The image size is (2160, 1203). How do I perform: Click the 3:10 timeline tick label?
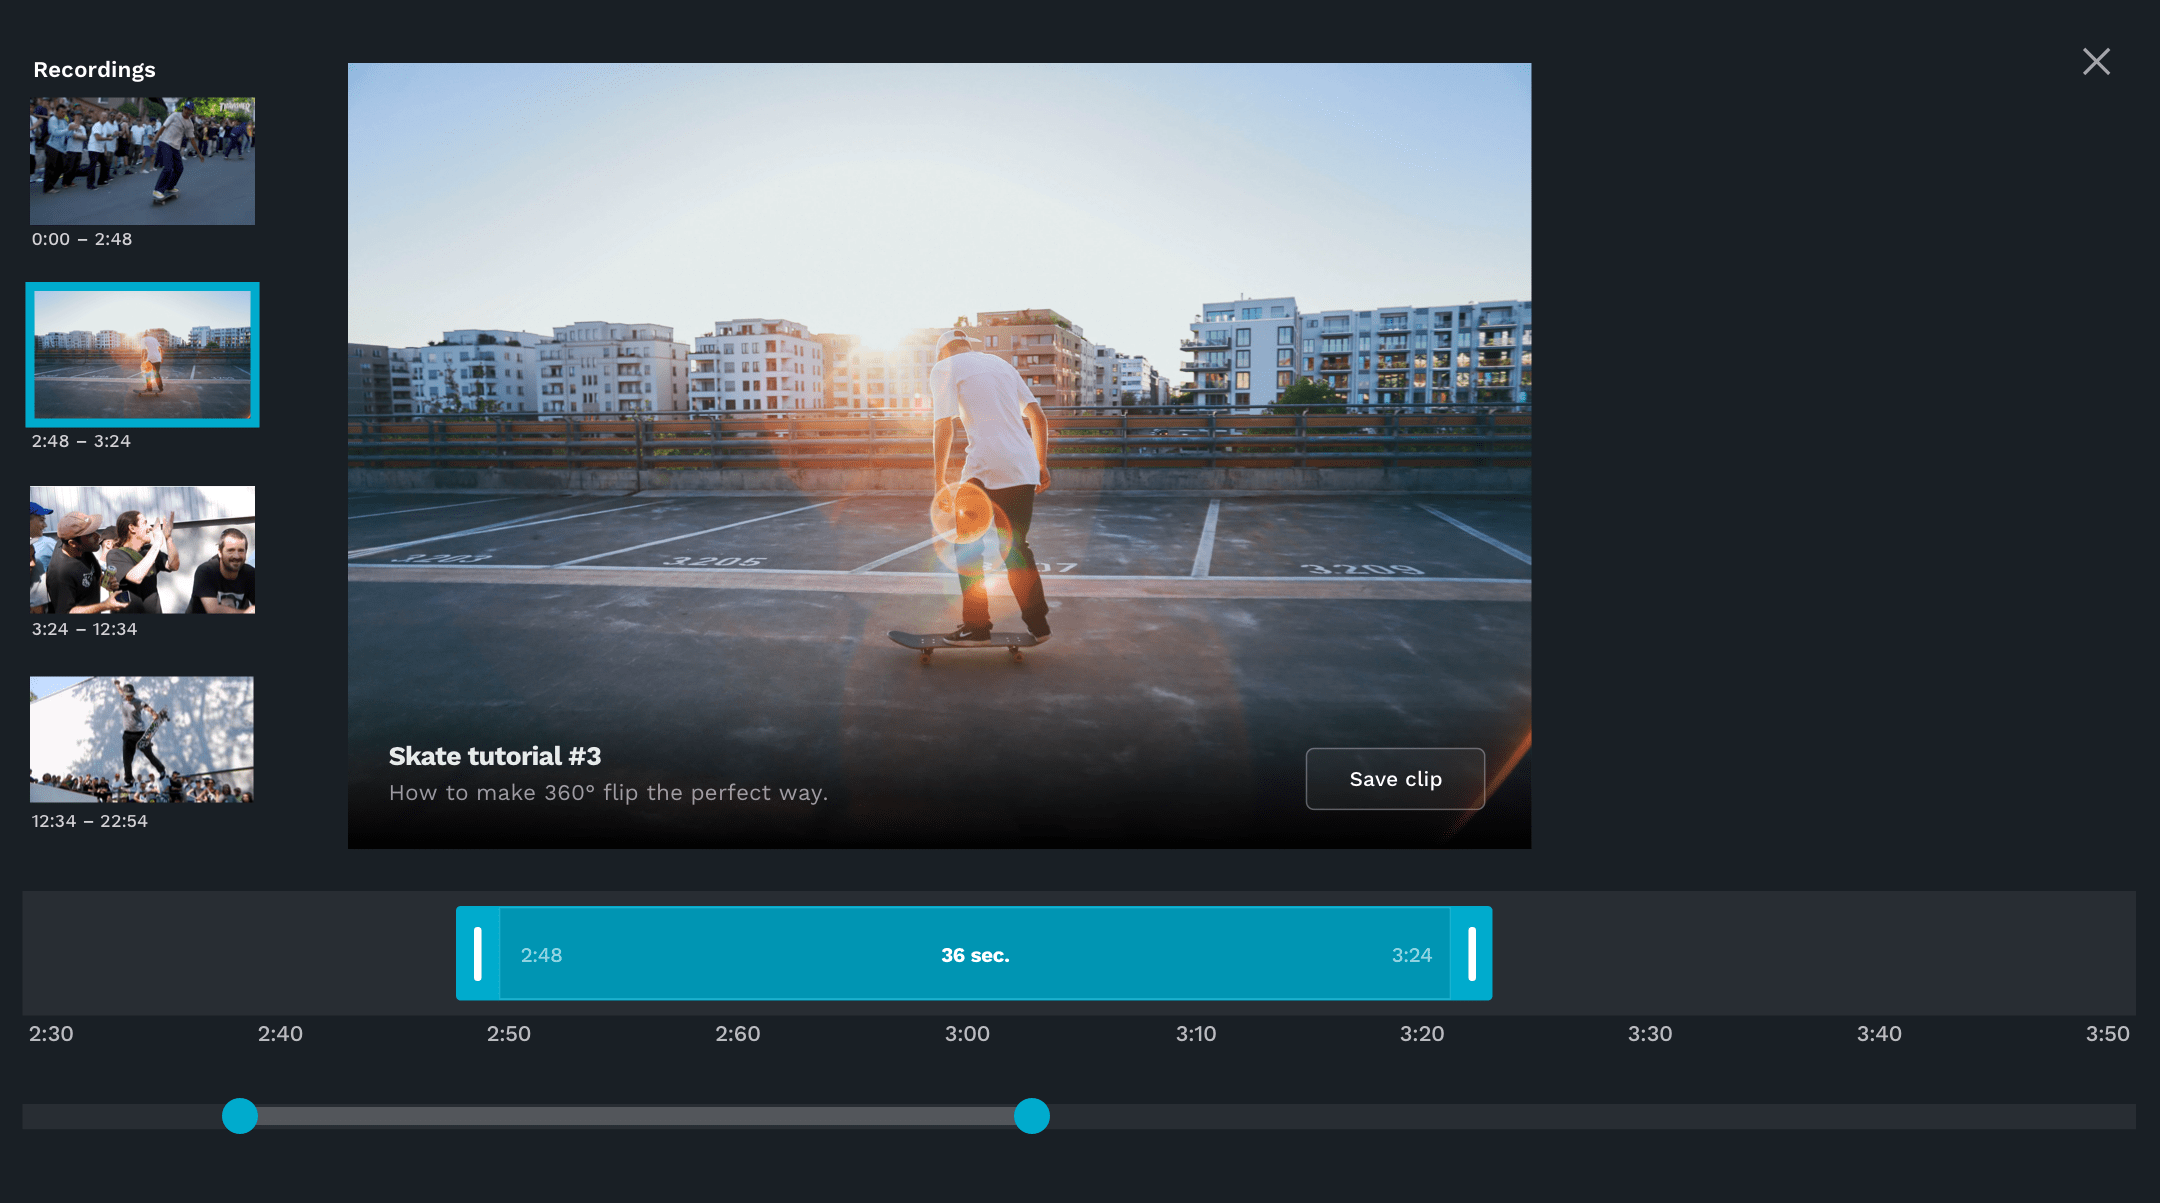[x=1196, y=1034]
